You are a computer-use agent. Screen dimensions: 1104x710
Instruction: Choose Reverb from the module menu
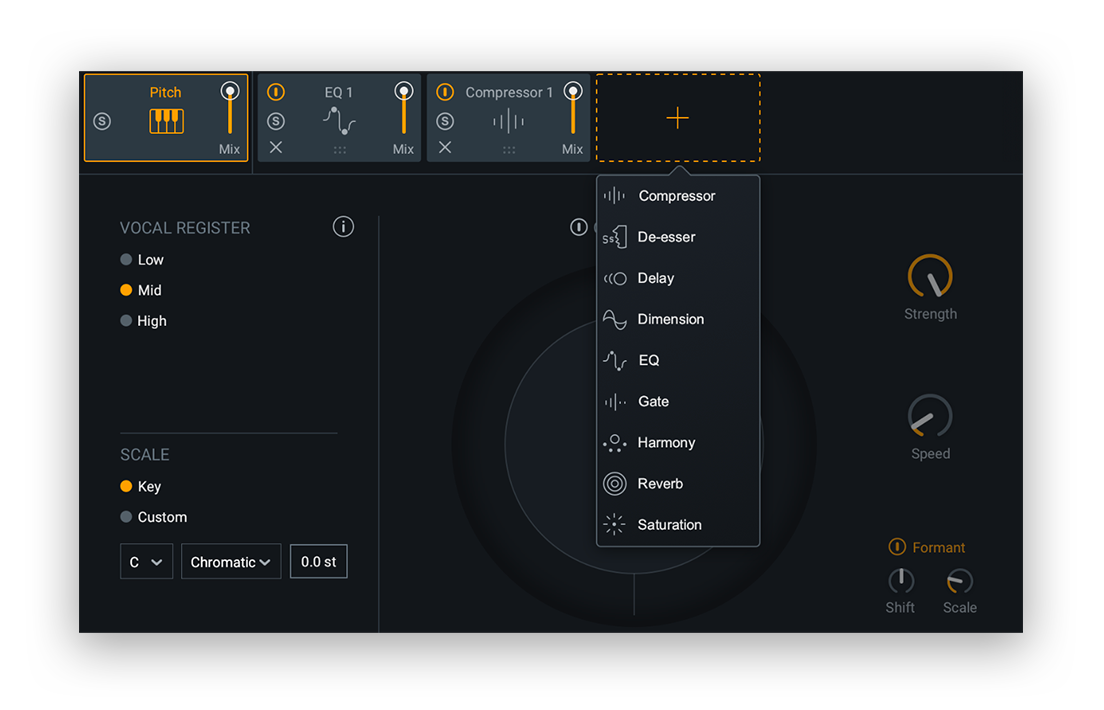(x=660, y=484)
